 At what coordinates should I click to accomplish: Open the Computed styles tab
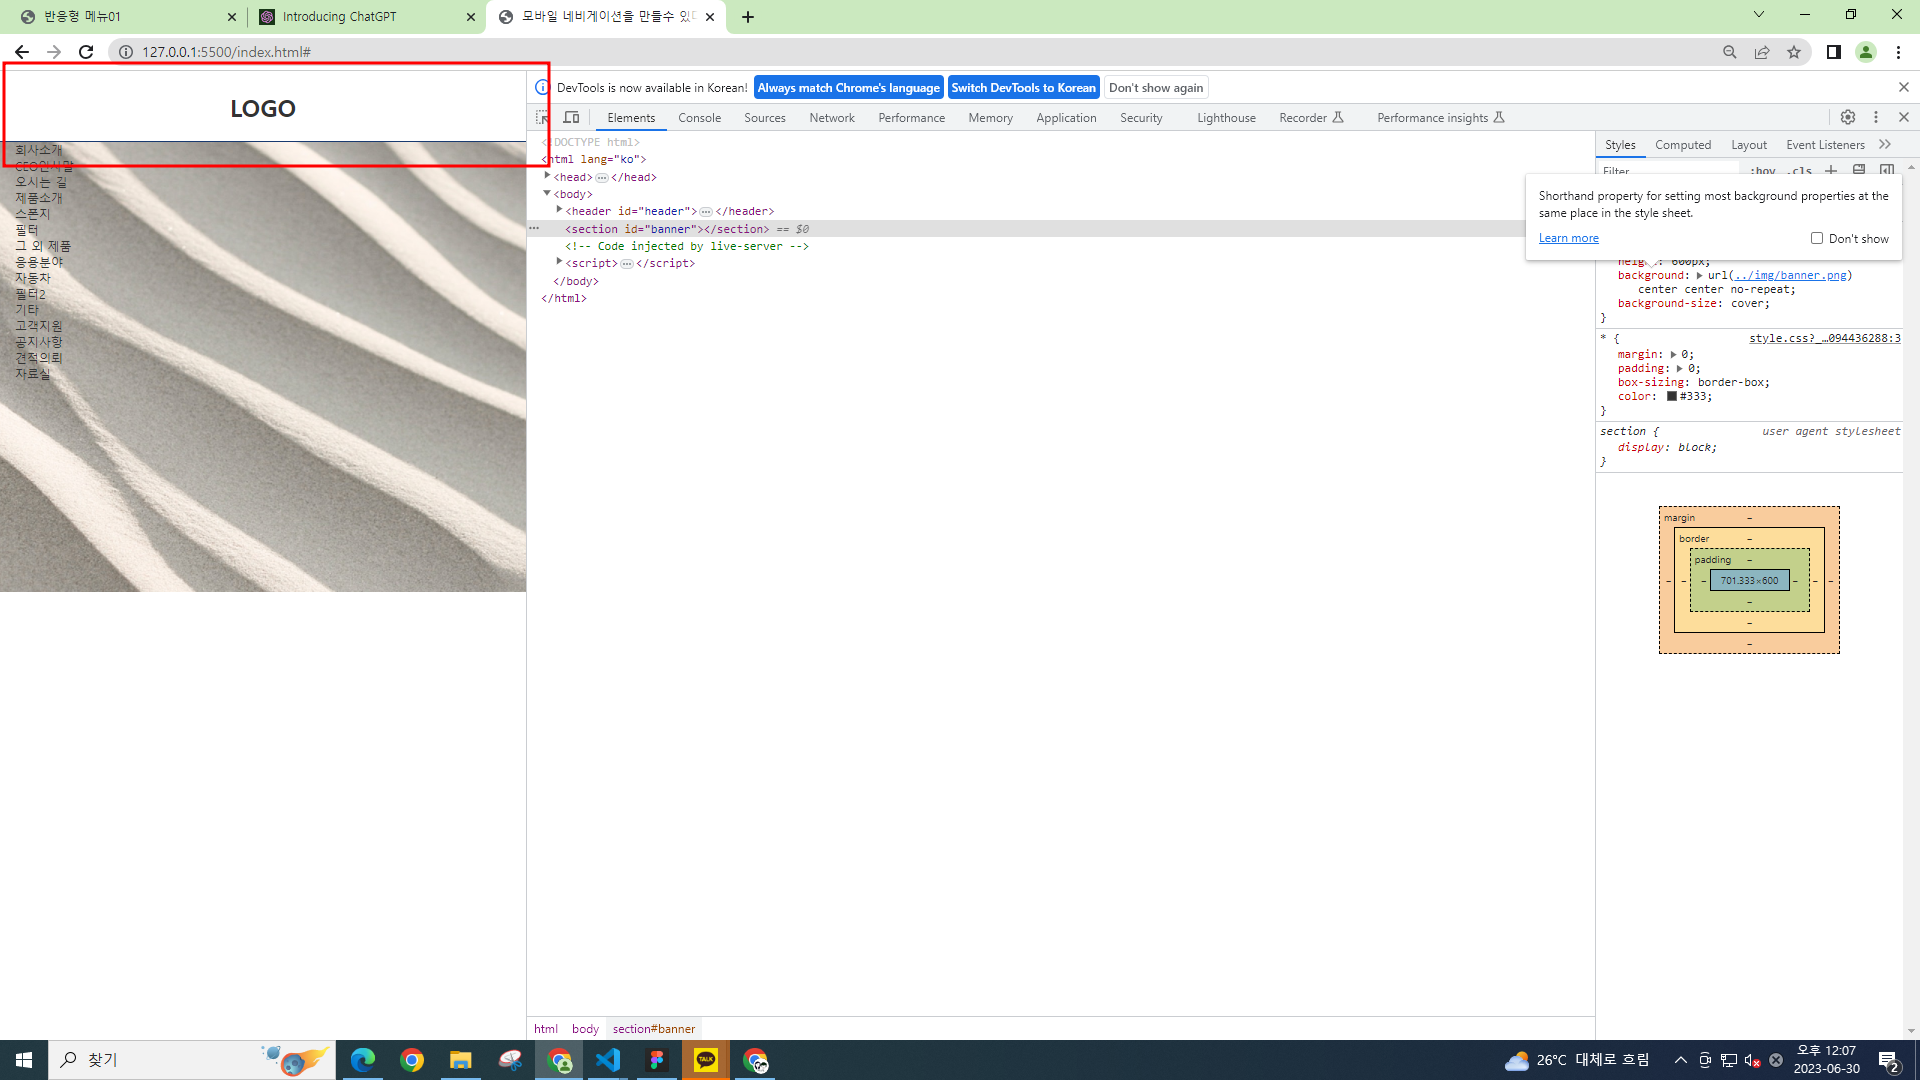tap(1682, 145)
